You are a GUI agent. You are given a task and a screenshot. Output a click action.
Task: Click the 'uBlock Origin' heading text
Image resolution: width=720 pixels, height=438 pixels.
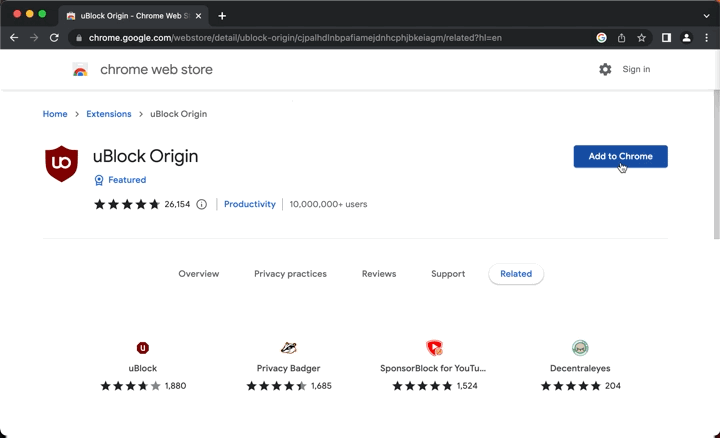click(x=146, y=157)
